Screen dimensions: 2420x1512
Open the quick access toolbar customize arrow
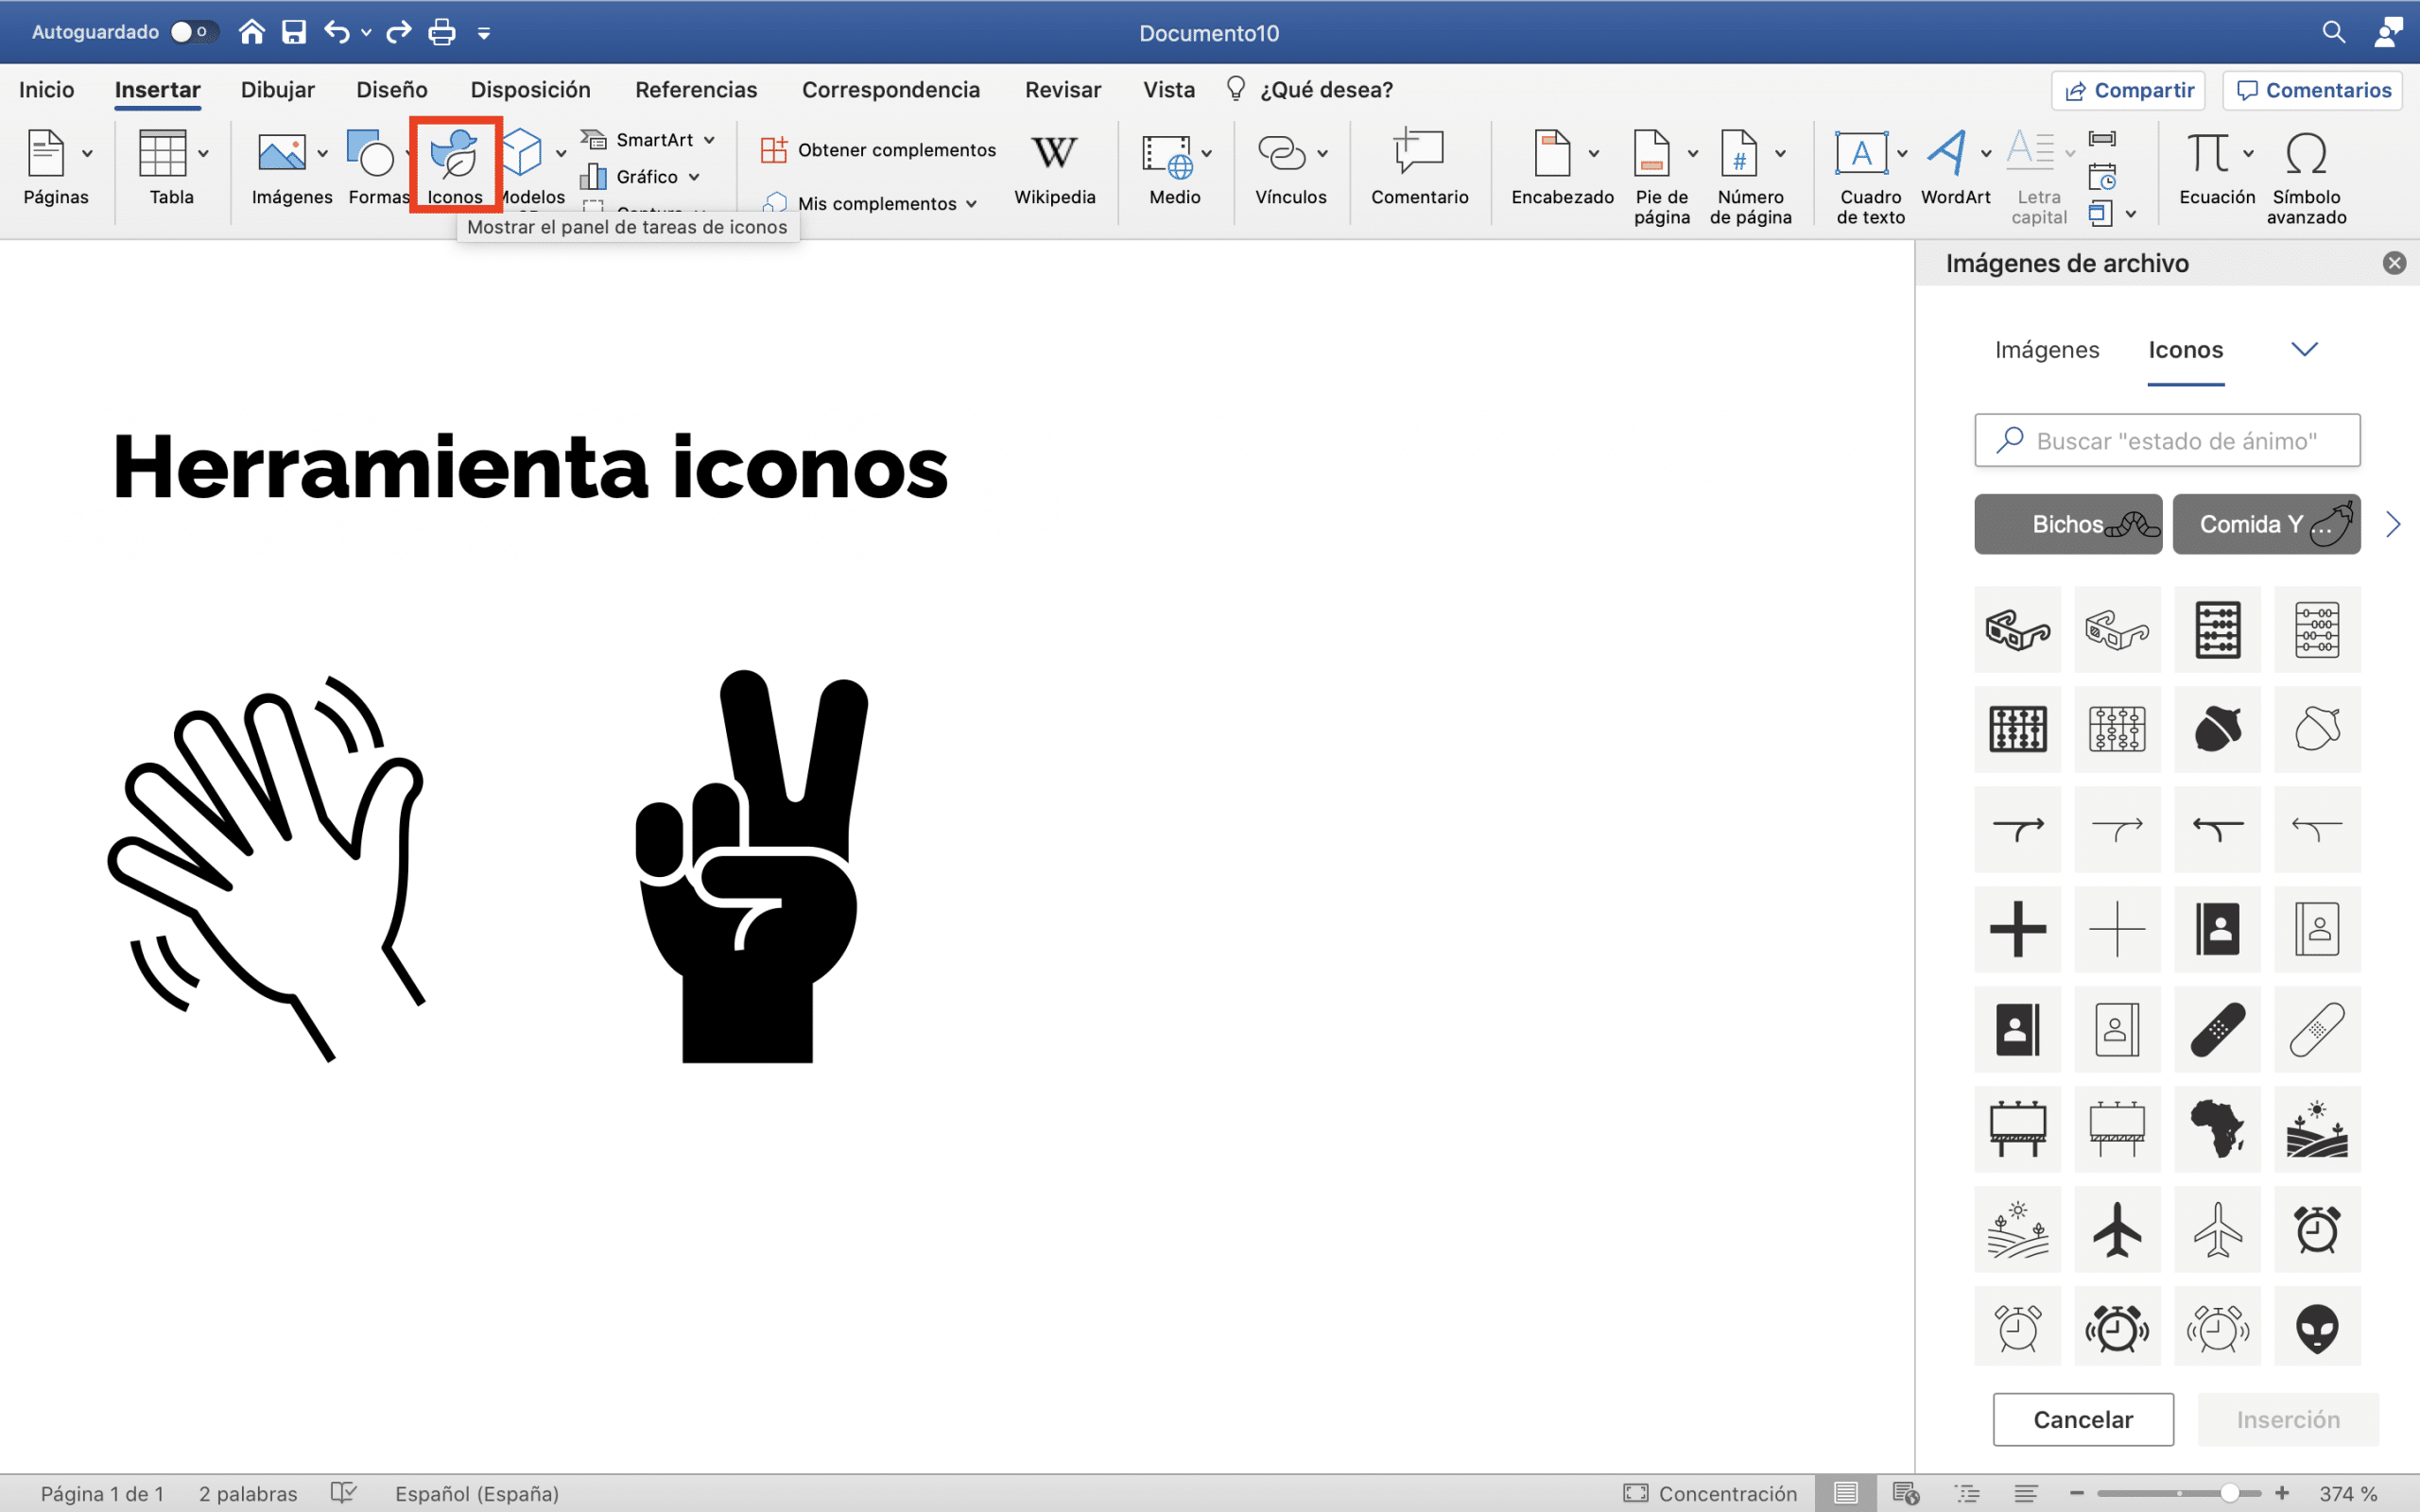[x=484, y=33]
